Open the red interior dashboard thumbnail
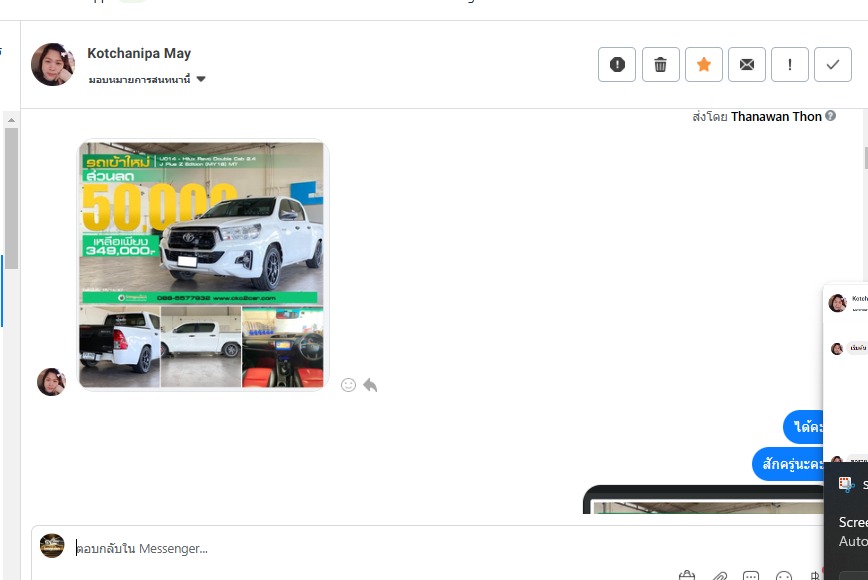 tap(283, 347)
